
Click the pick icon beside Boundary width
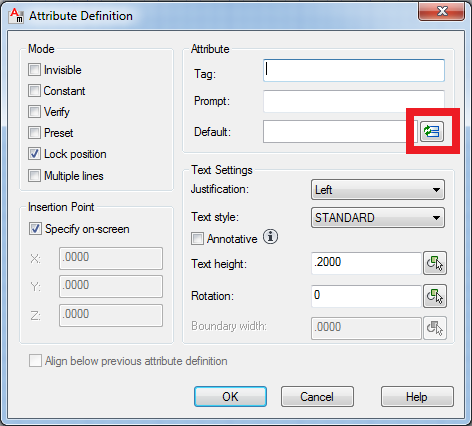[435, 328]
